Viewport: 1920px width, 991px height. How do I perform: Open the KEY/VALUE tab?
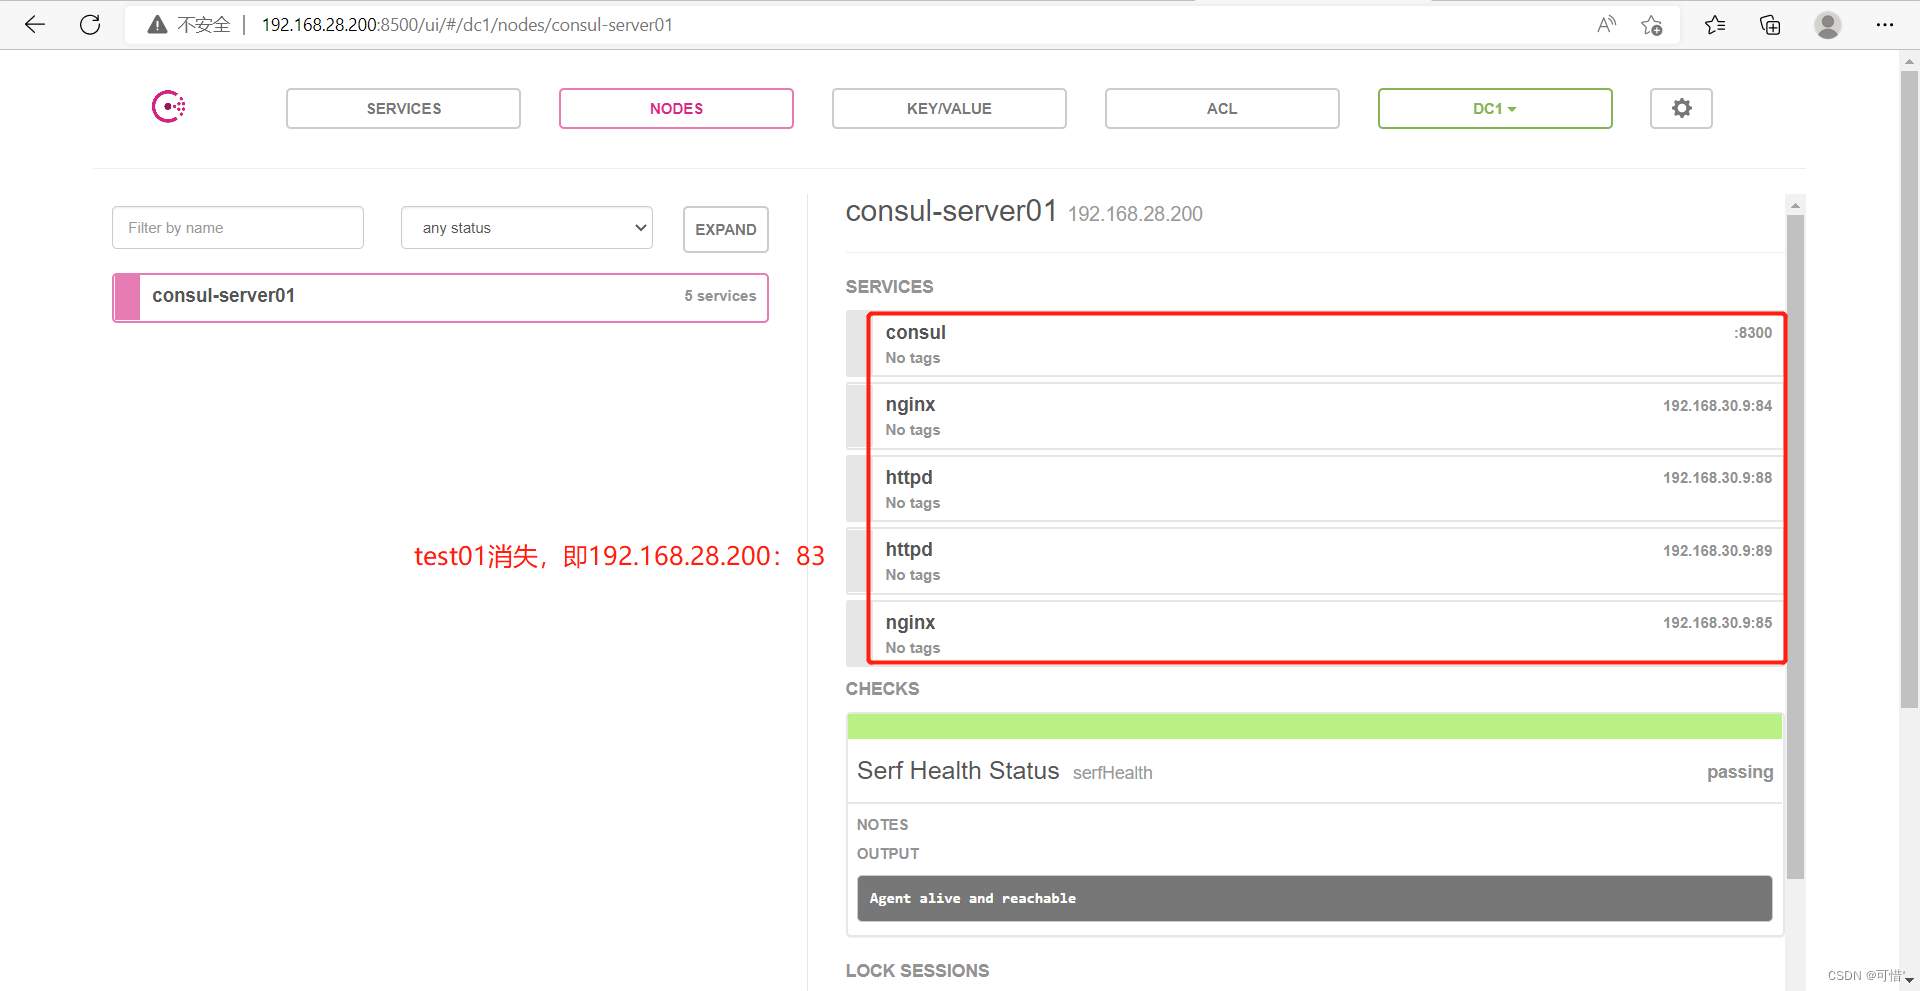[x=949, y=108]
